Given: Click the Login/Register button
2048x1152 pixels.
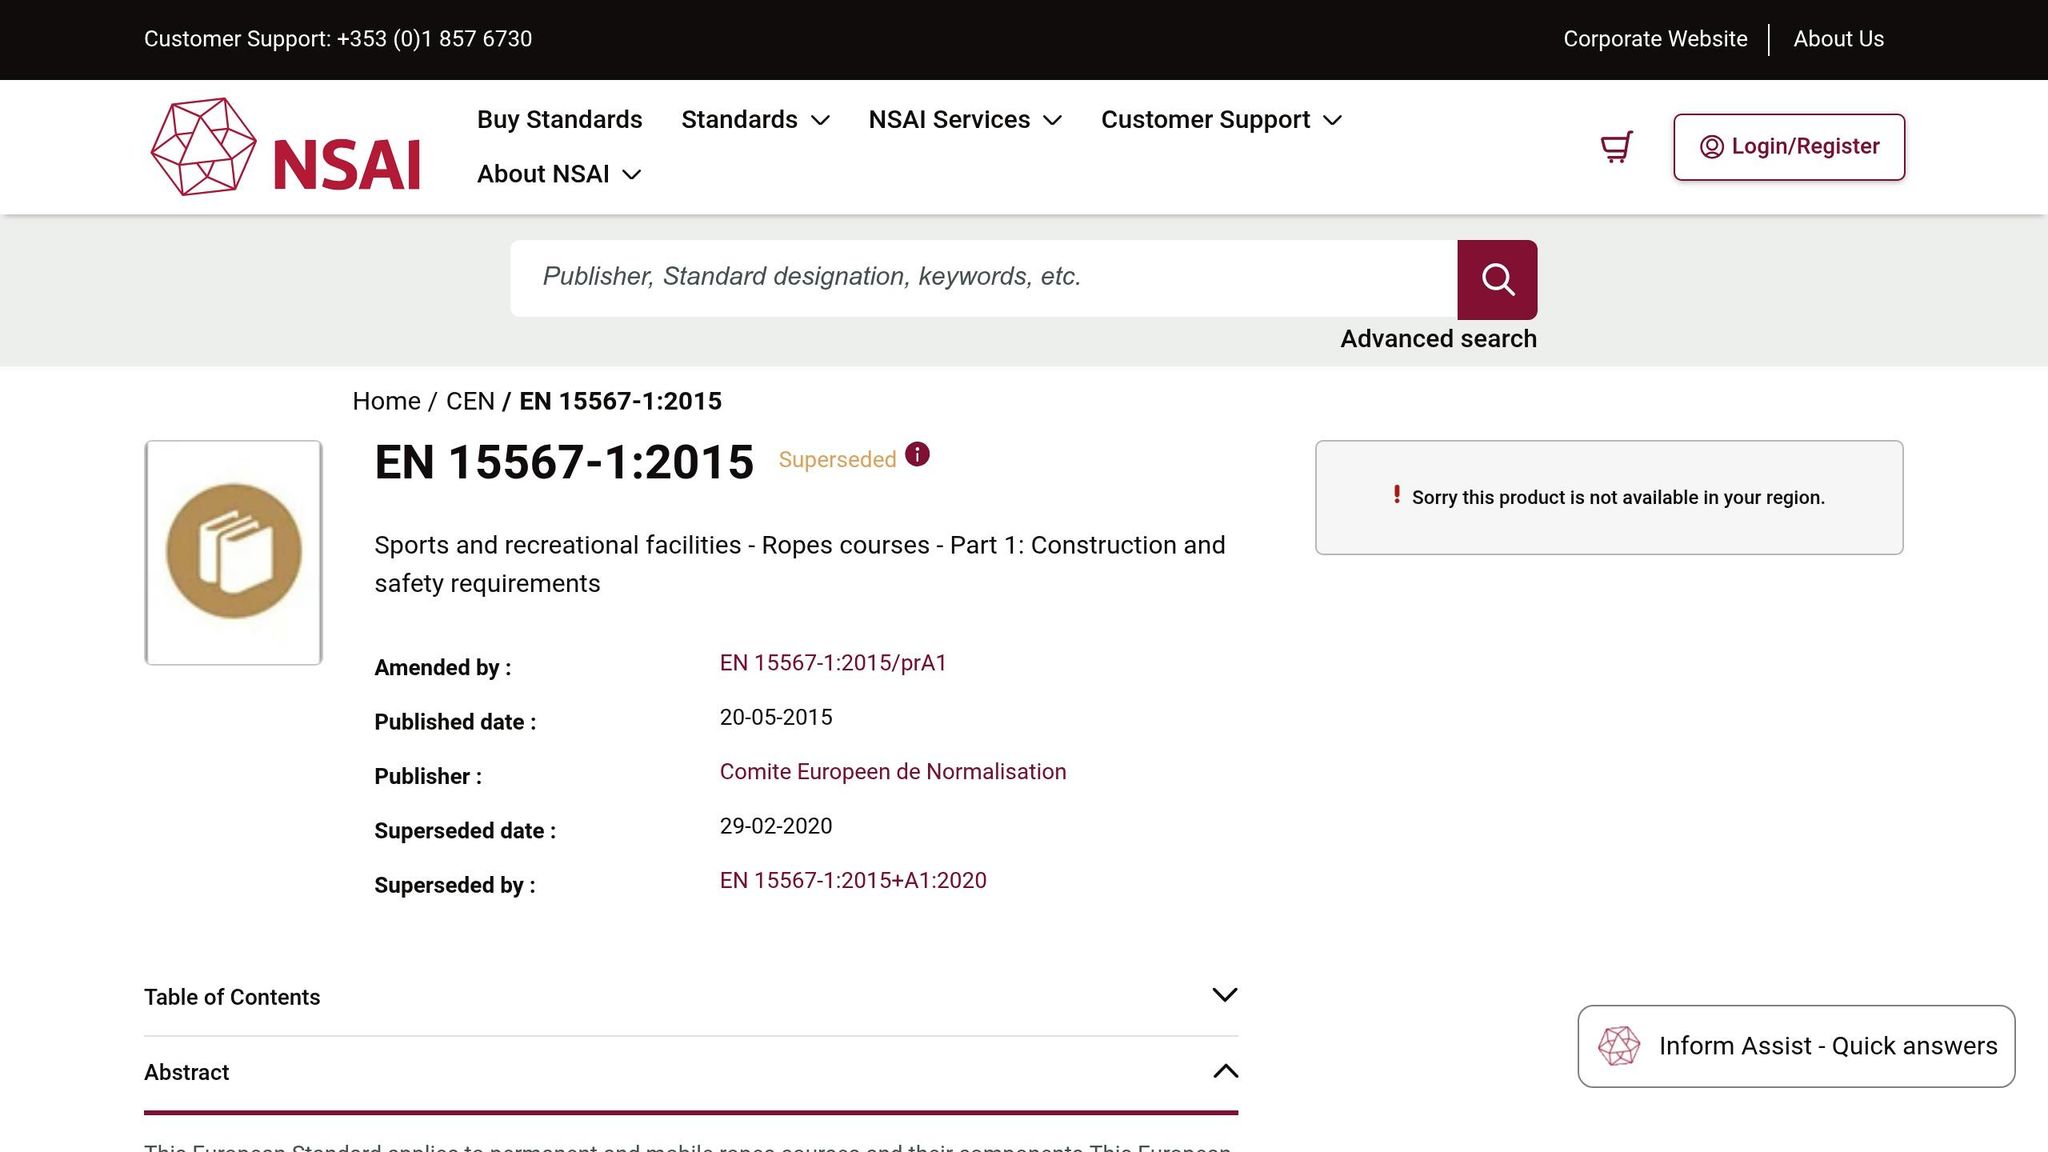Looking at the screenshot, I should (1789, 147).
